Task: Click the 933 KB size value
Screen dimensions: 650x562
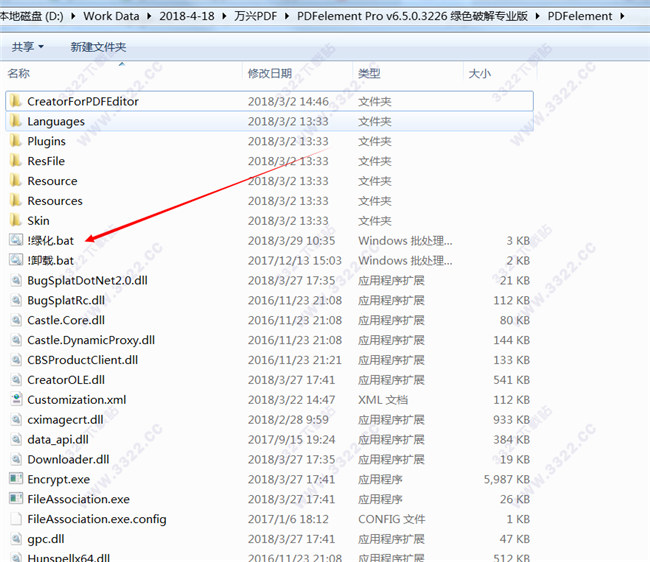Action: point(512,419)
